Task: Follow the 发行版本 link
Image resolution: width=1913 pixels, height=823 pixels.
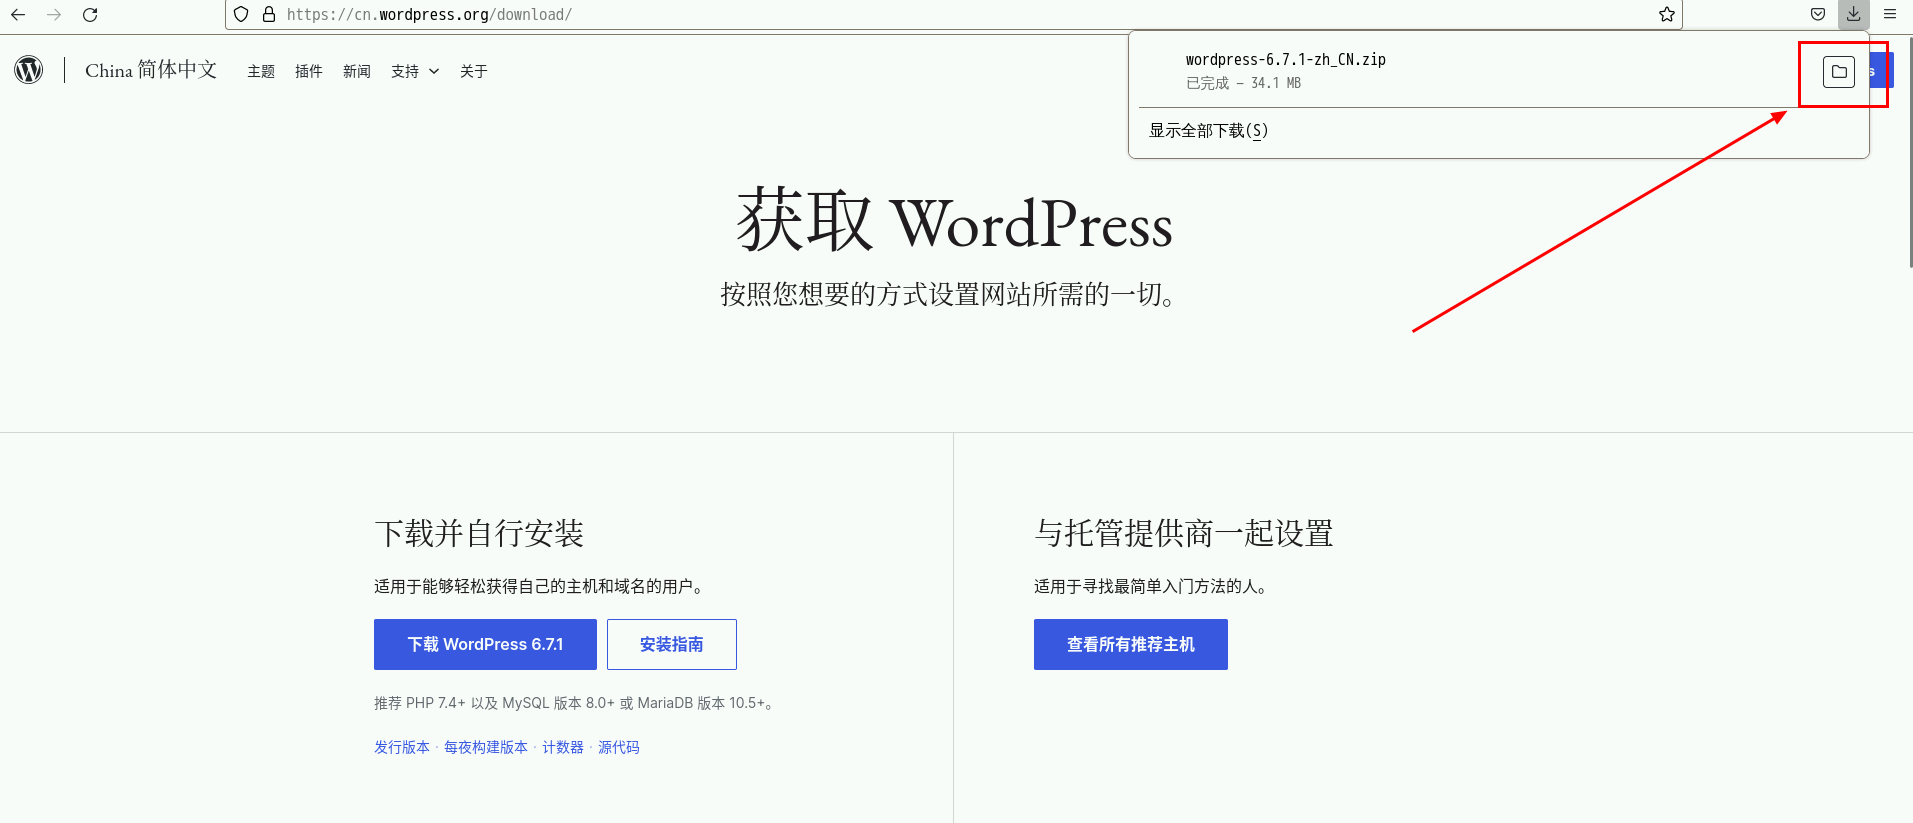Action: (x=402, y=747)
